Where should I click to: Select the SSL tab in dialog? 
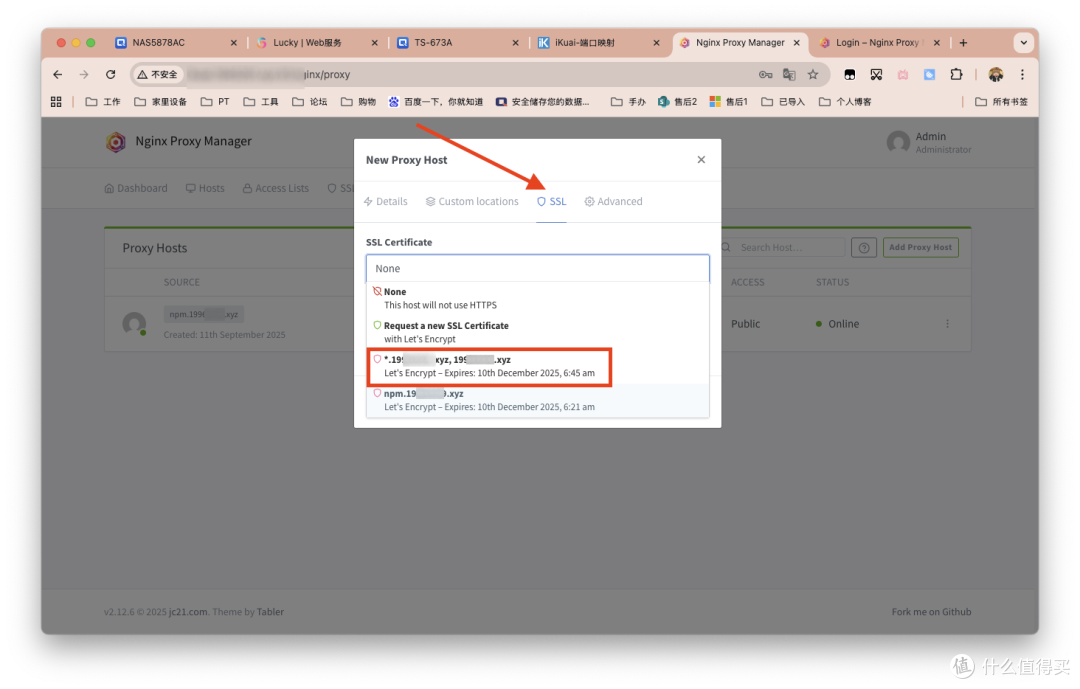(x=551, y=201)
